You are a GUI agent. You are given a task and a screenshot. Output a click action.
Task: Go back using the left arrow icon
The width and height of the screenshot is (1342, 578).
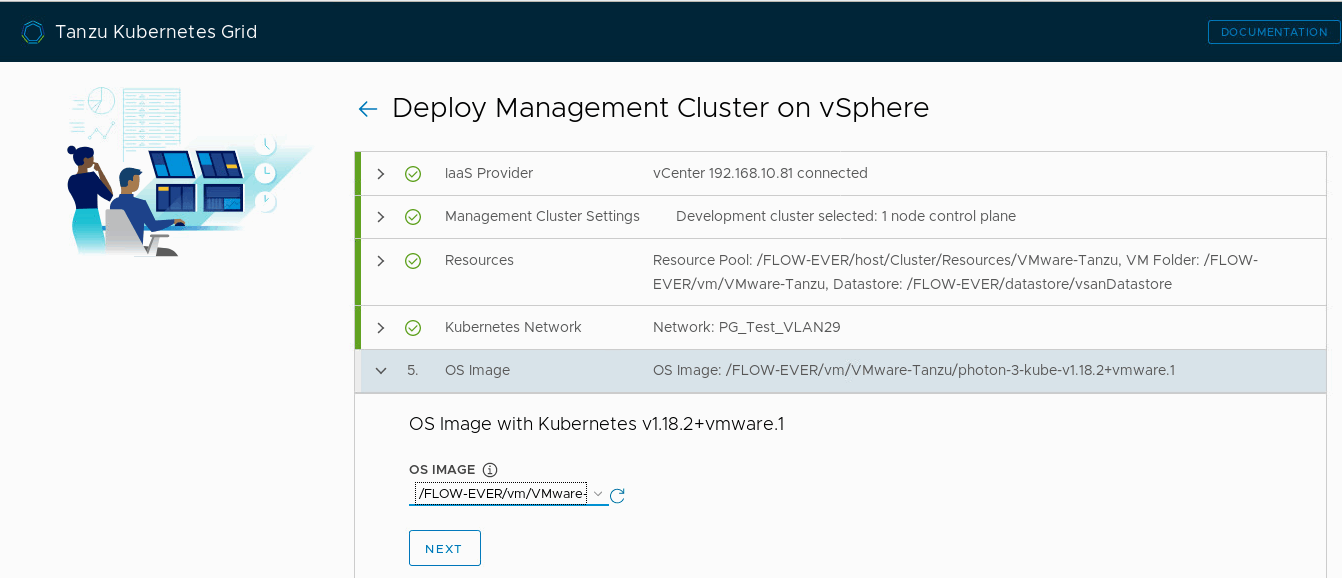pyautogui.click(x=368, y=109)
